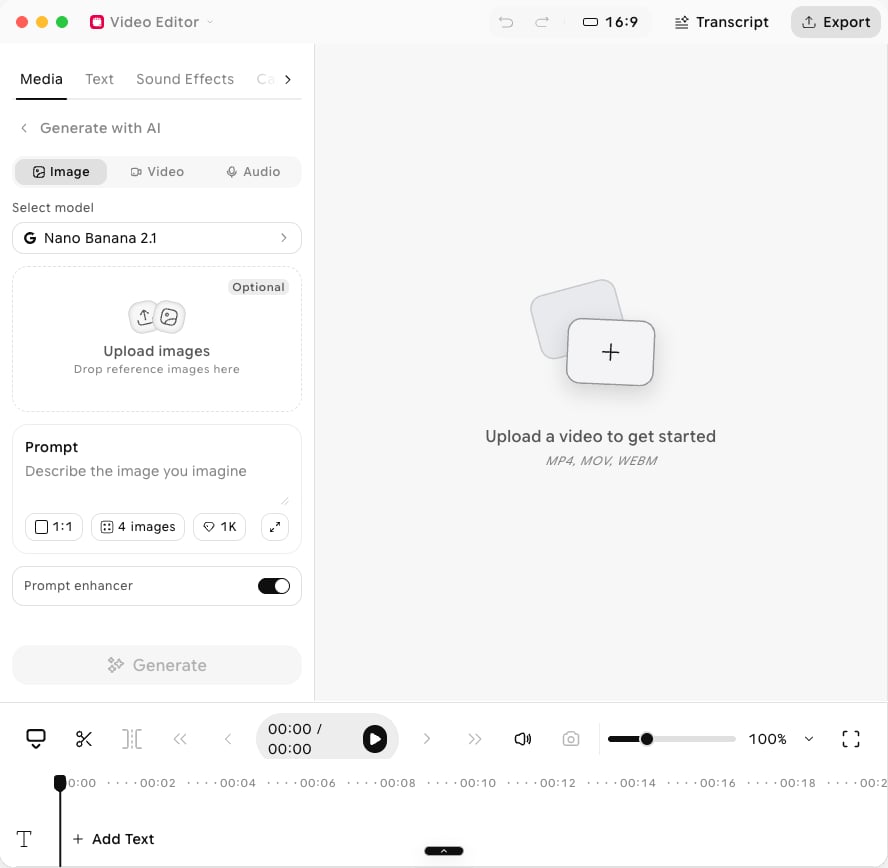Click the Export button
Viewport: 888px width, 868px height.
tap(836, 22)
